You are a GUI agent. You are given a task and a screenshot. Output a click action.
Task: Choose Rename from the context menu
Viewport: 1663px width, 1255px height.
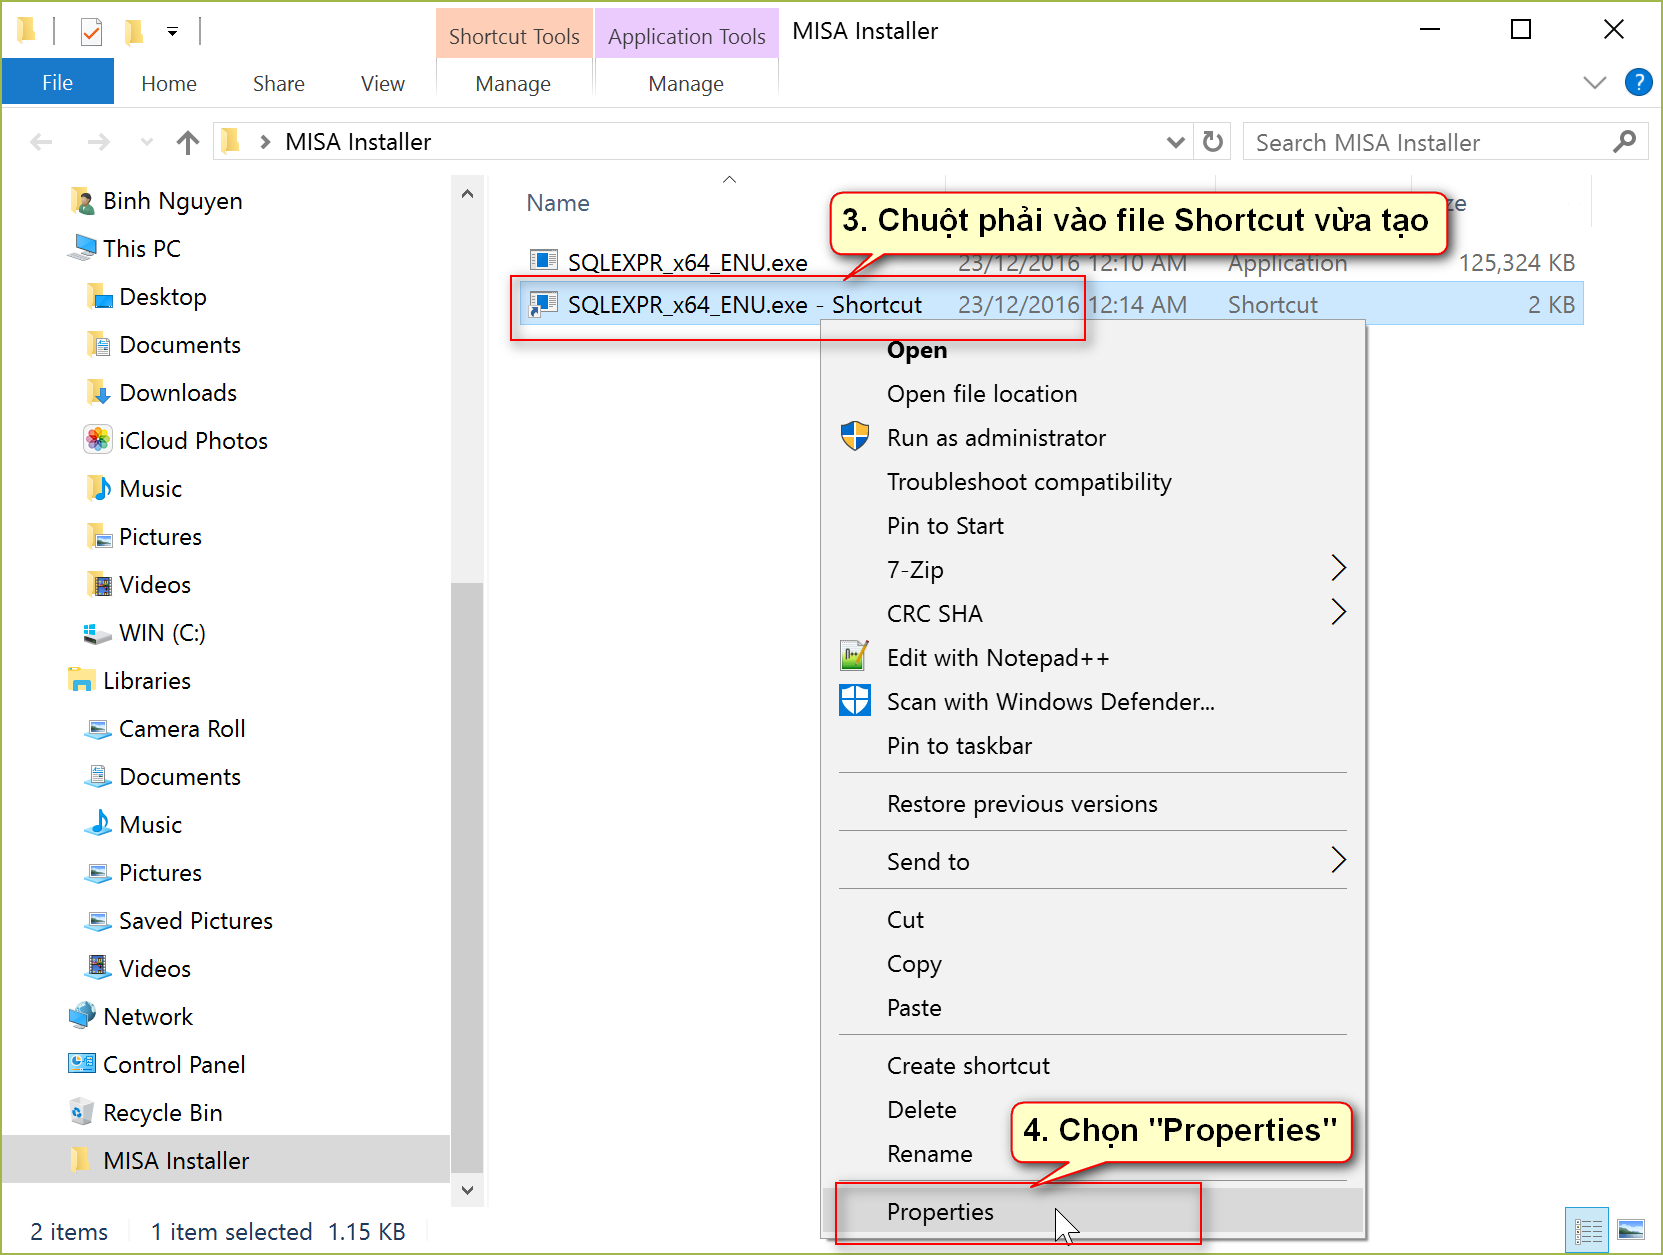coord(929,1154)
